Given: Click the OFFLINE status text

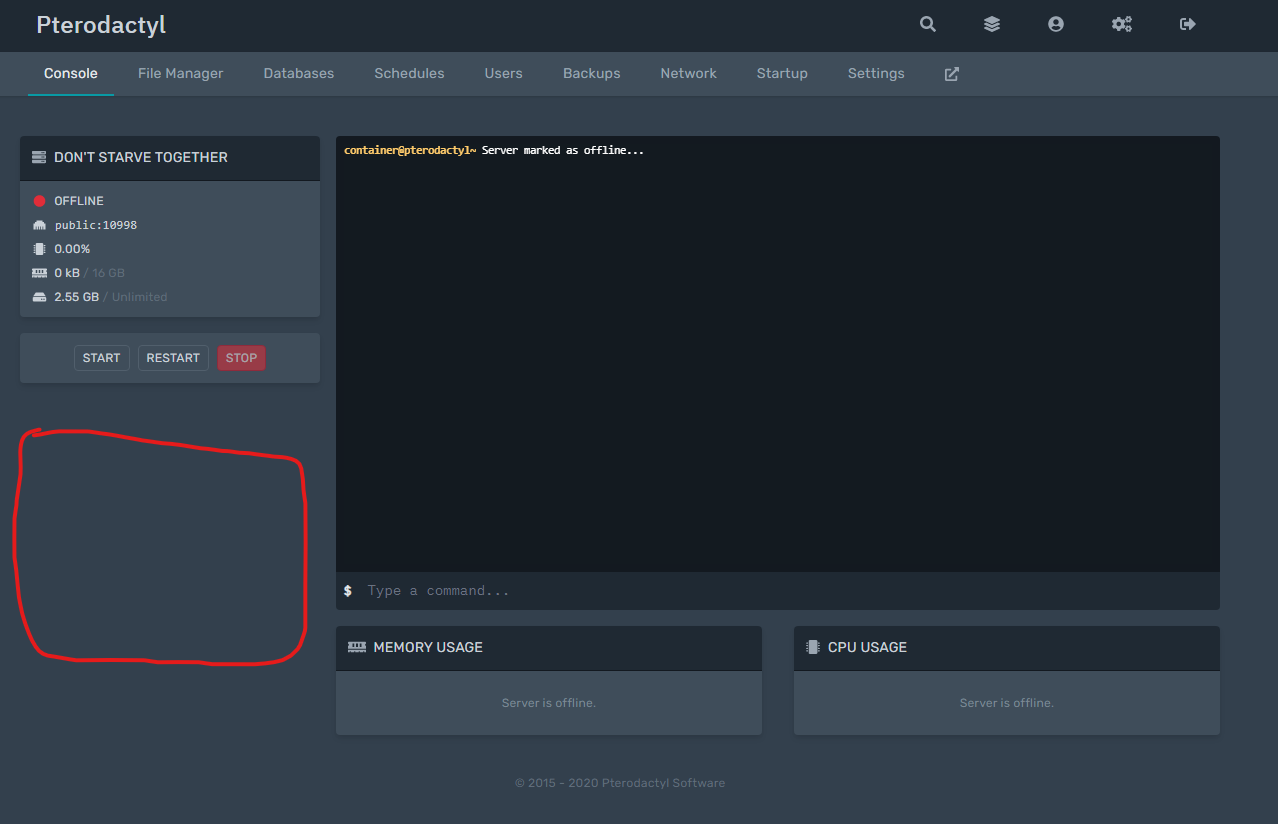Looking at the screenshot, I should (x=79, y=201).
